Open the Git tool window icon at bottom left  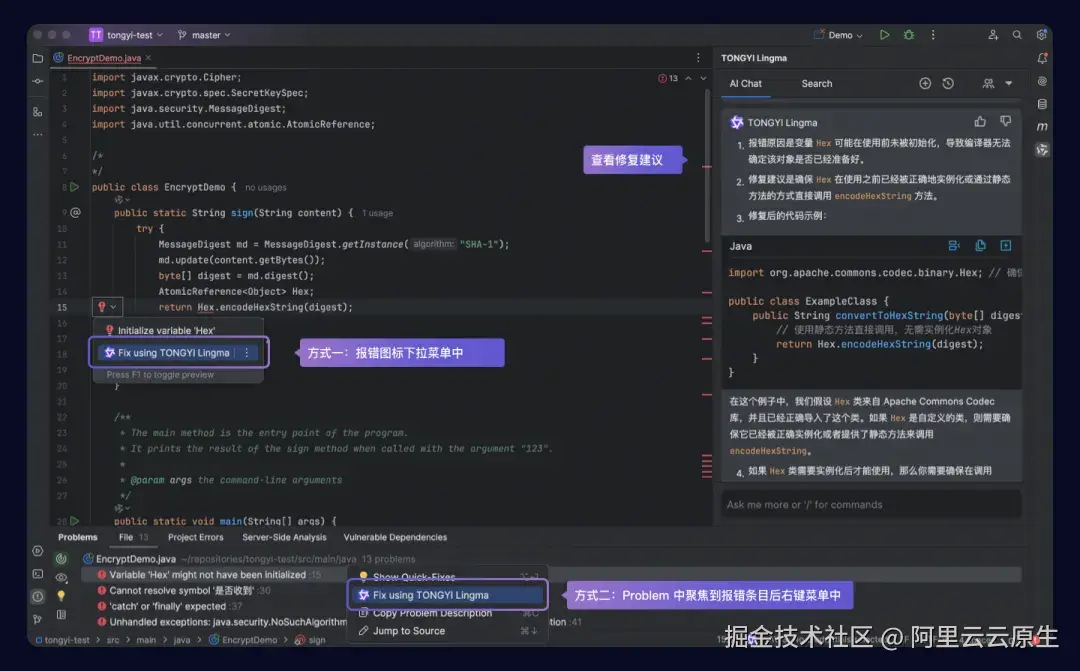click(38, 619)
